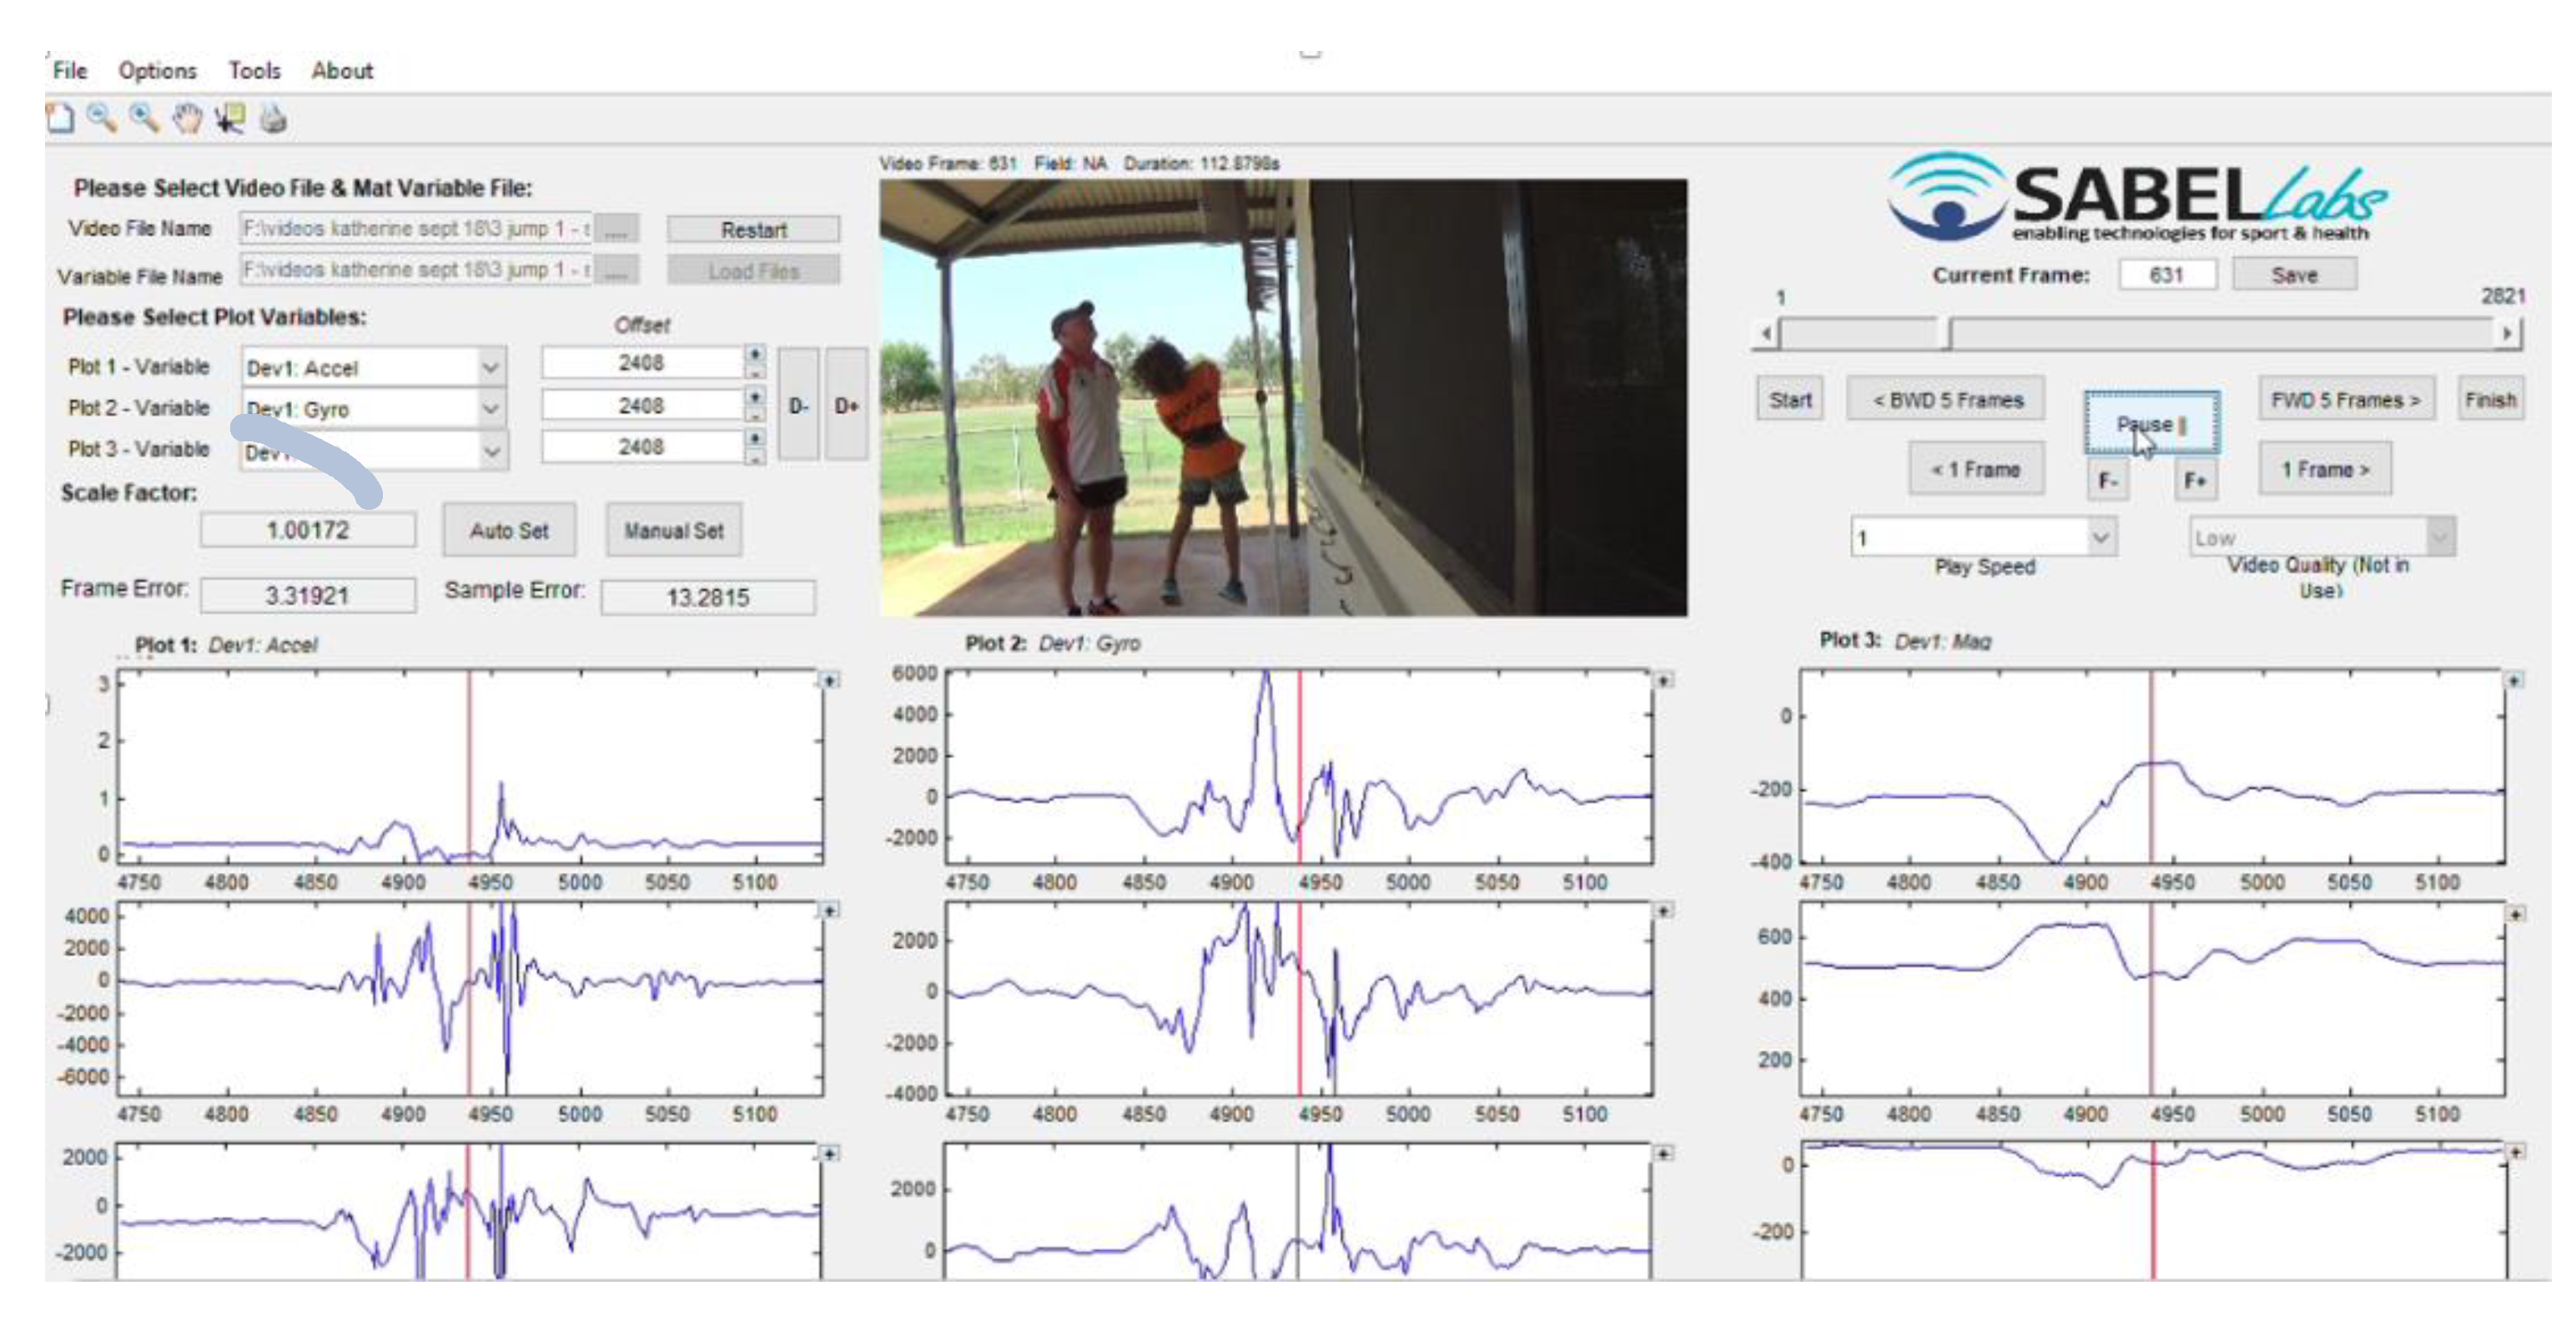Step forward with 1 Frame > button
2576x1336 pixels.
pos(2324,469)
